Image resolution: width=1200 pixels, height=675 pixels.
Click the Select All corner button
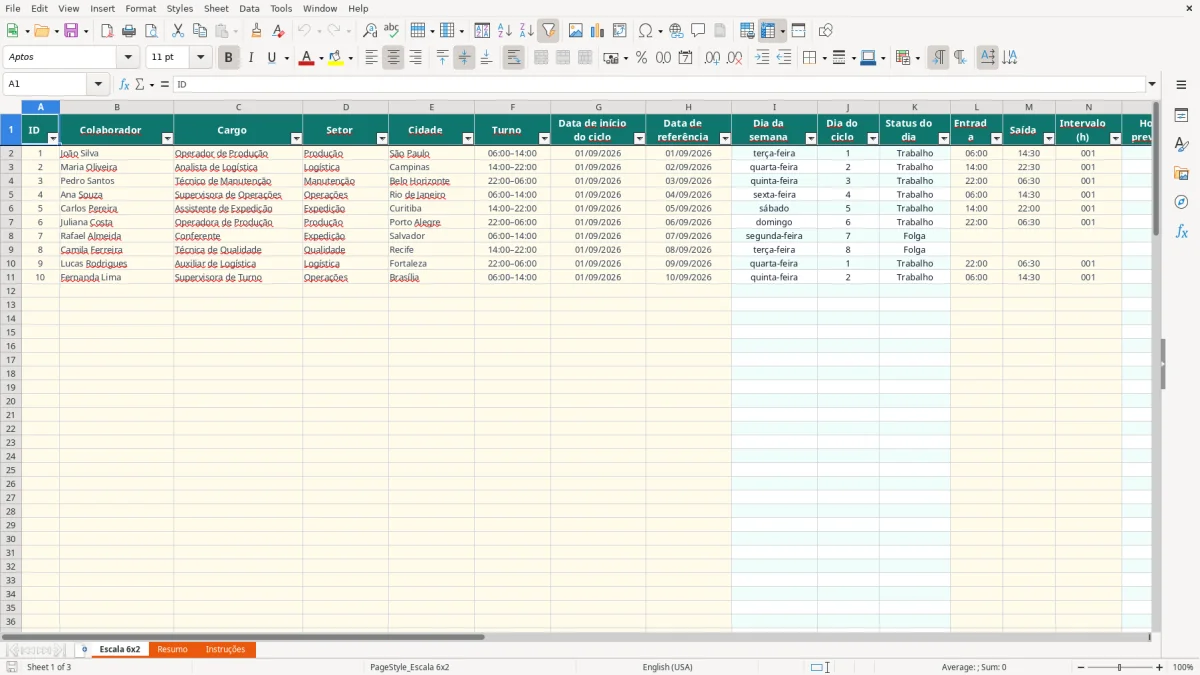tap(11, 107)
